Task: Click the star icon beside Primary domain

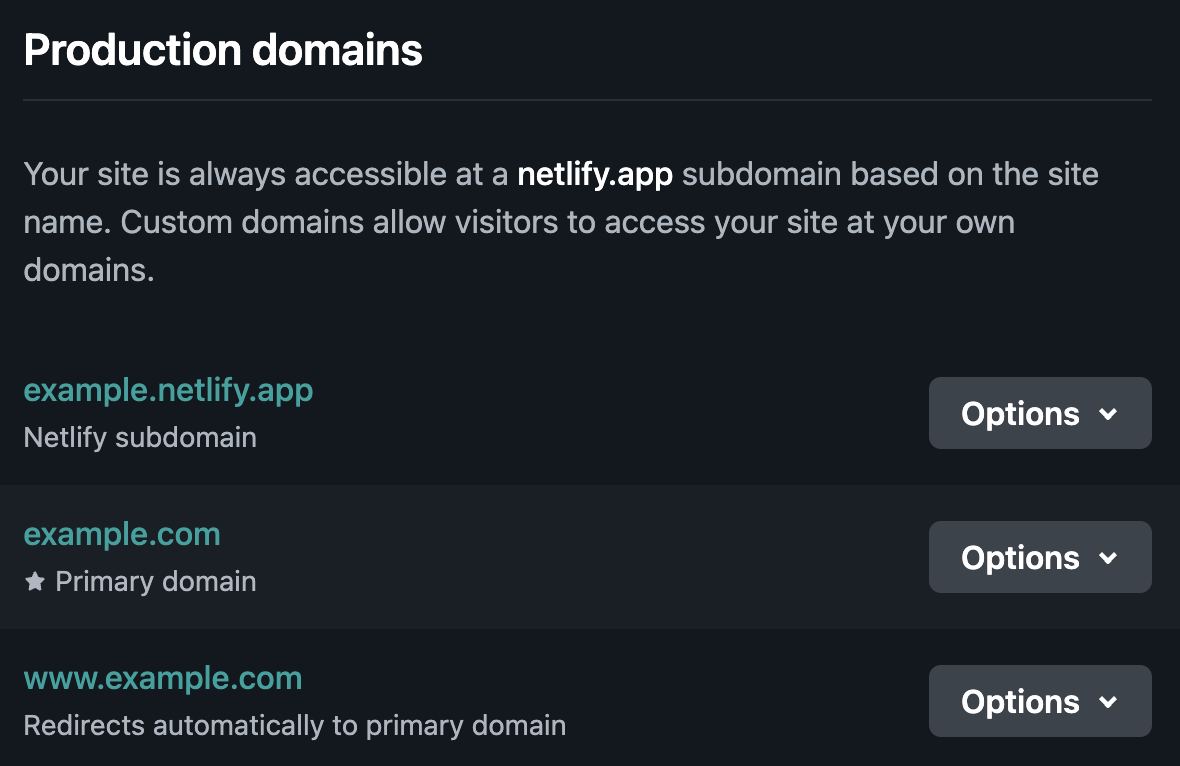Action: pyautogui.click(x=35, y=581)
